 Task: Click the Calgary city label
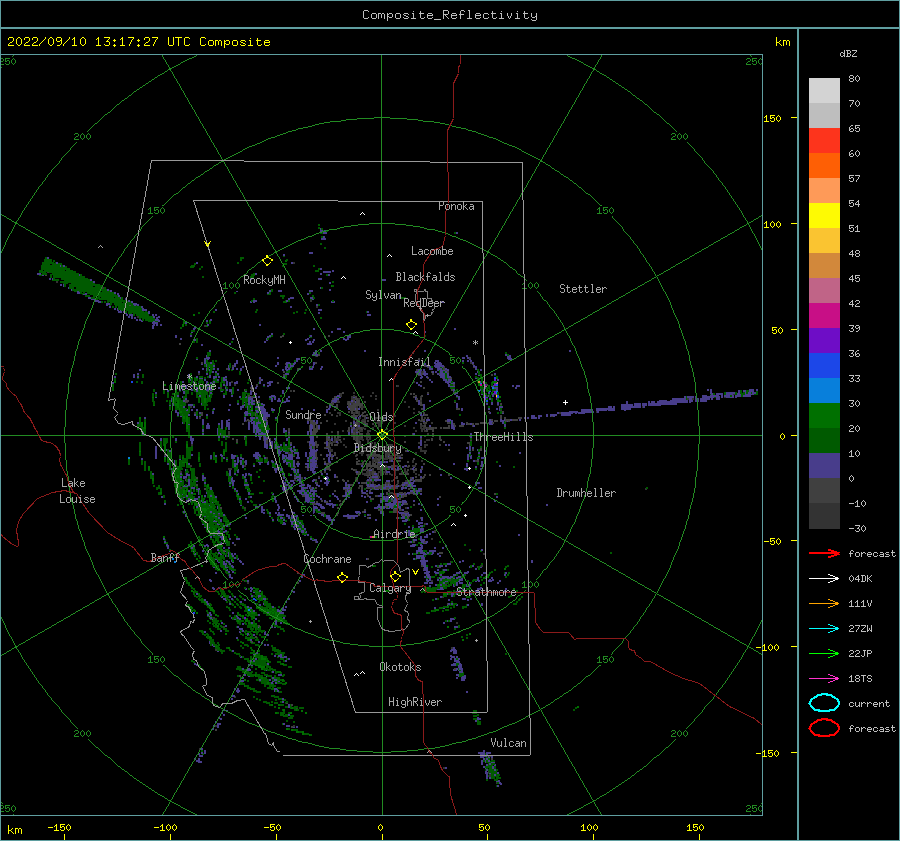390,588
